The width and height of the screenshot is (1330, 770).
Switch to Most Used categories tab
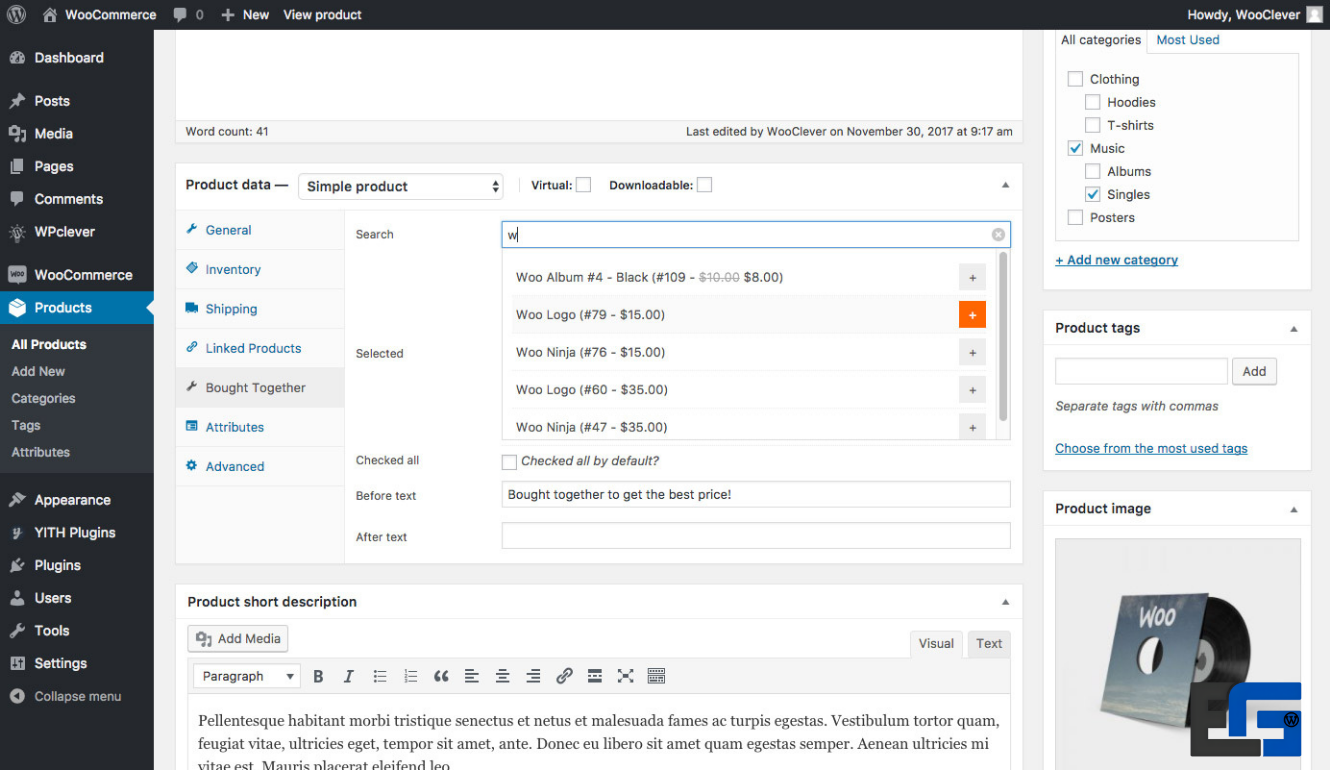[x=1188, y=40]
